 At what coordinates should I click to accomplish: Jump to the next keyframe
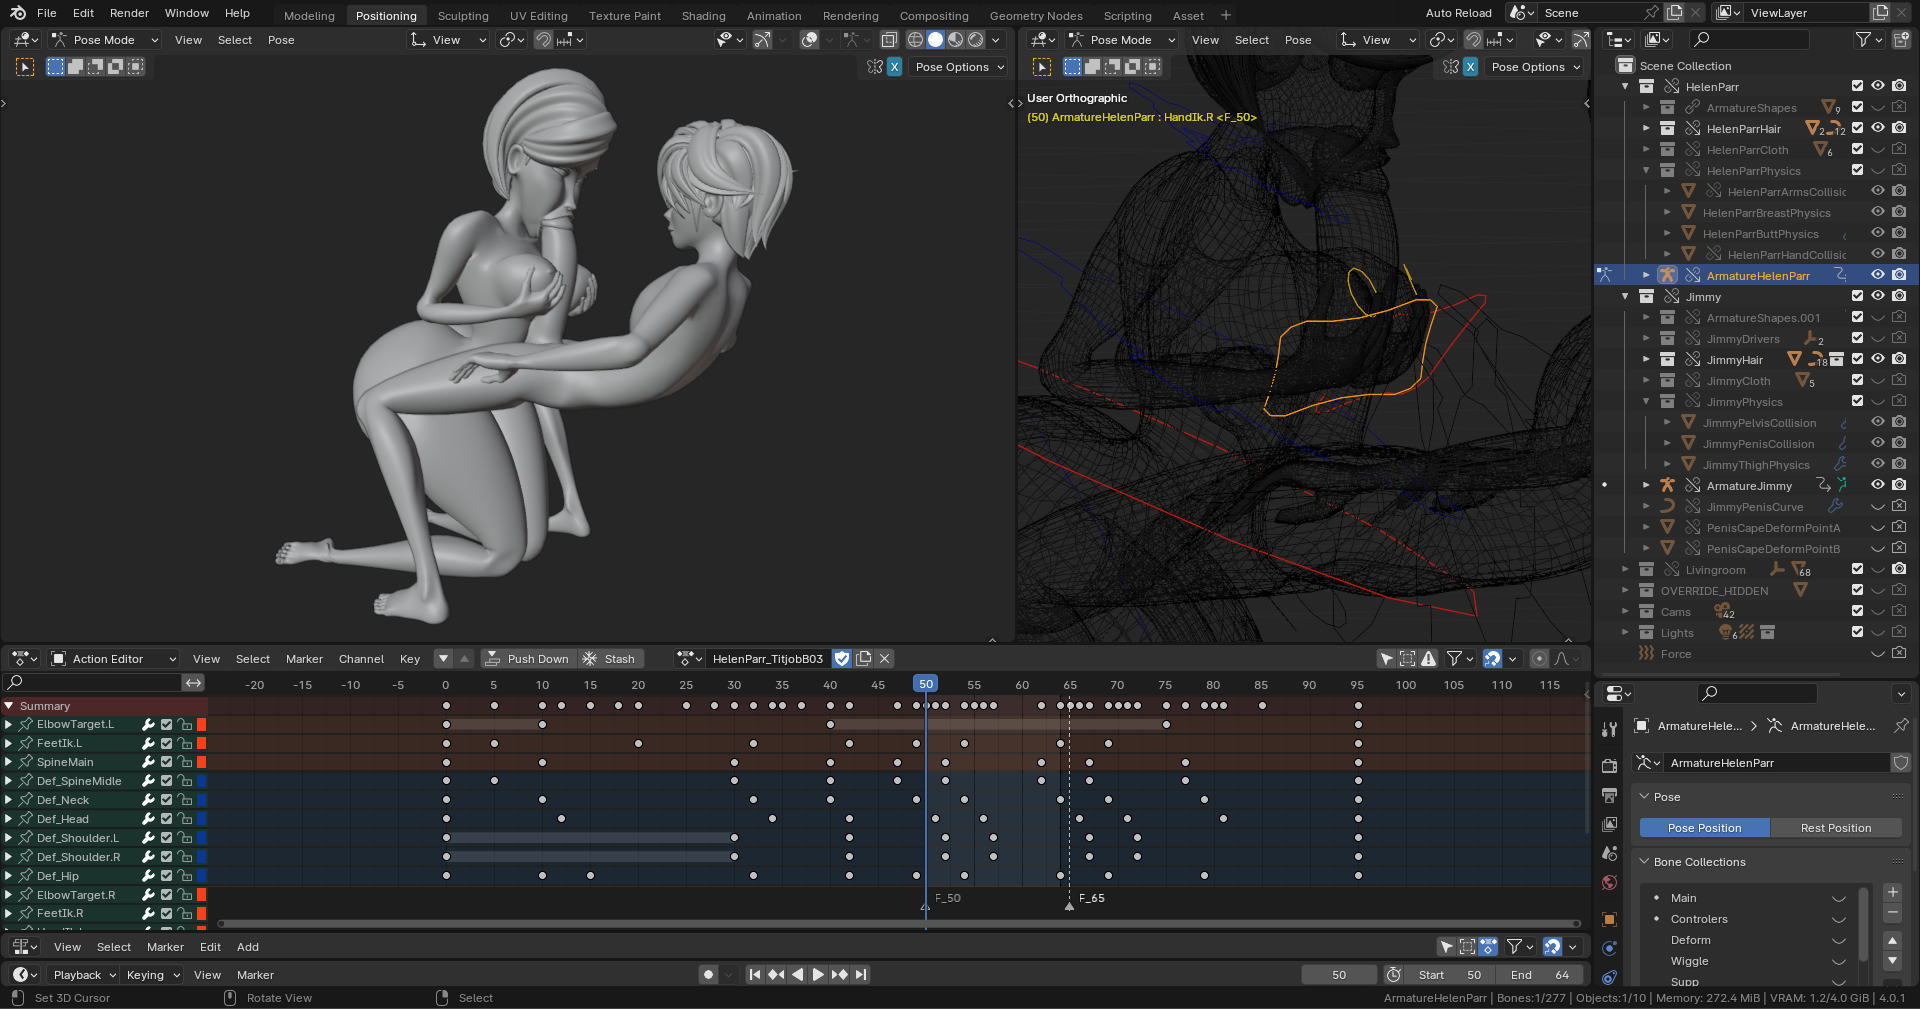tap(840, 975)
